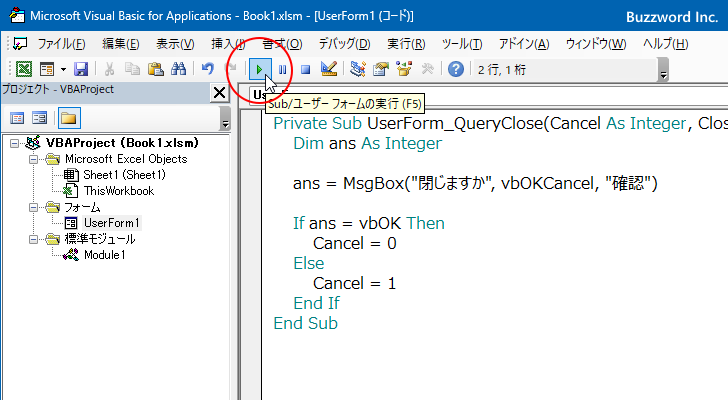Open VBA Help question mark icon
The image size is (728, 400).
(x=456, y=70)
